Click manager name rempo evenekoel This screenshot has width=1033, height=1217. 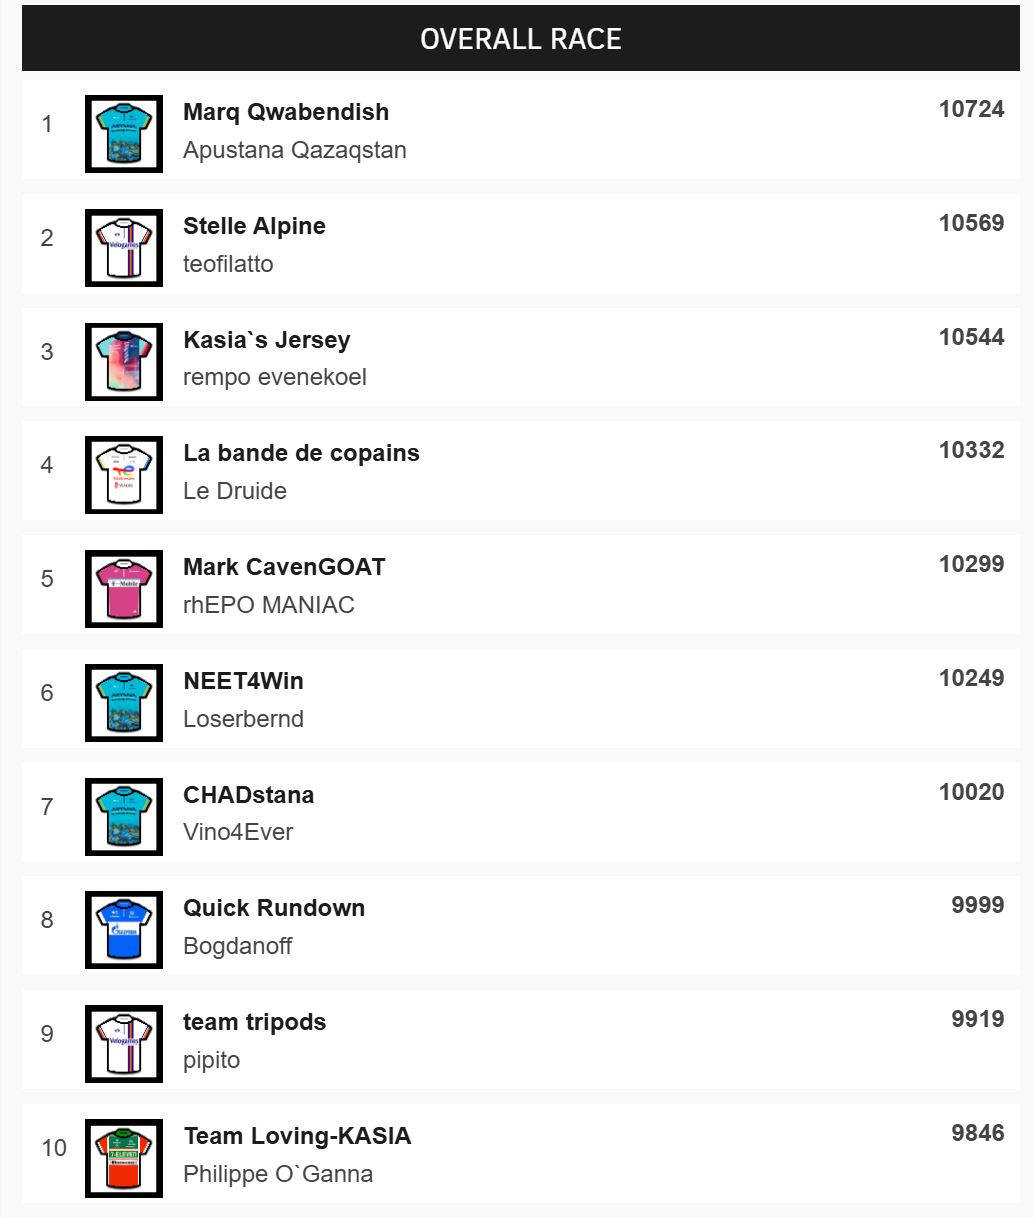click(x=275, y=377)
